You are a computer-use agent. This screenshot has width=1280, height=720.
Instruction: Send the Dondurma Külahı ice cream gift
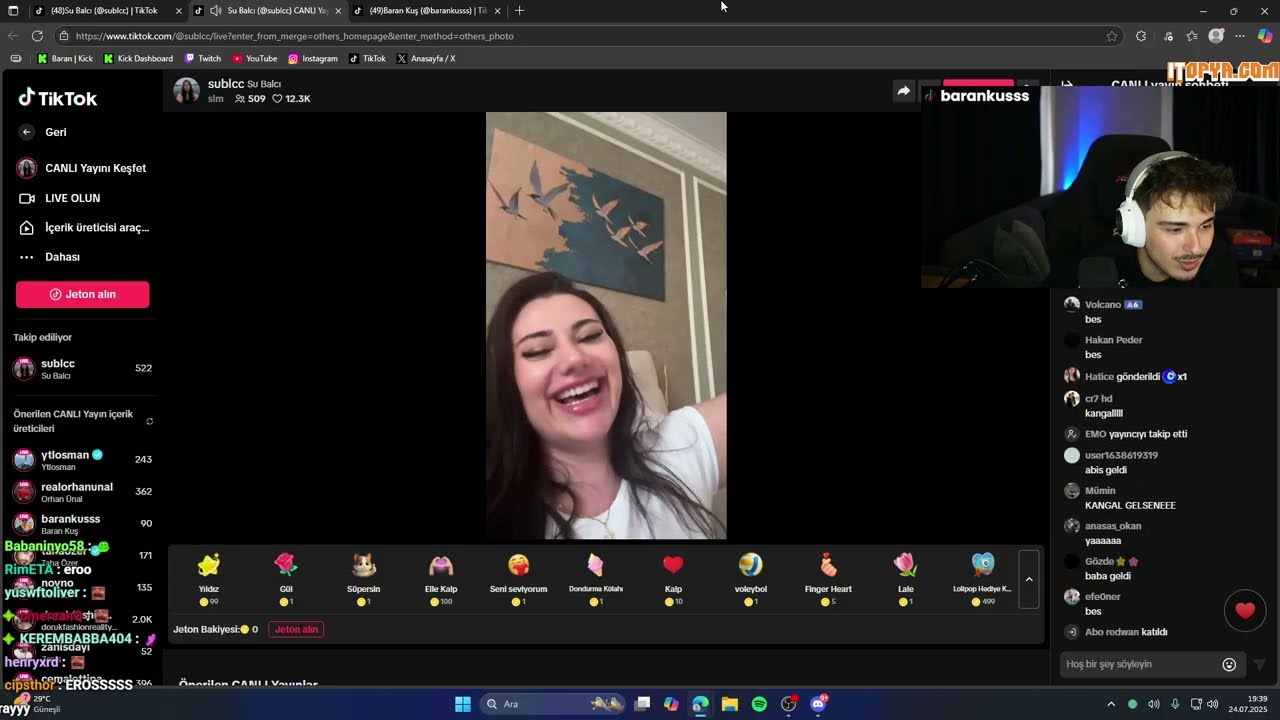click(x=596, y=579)
